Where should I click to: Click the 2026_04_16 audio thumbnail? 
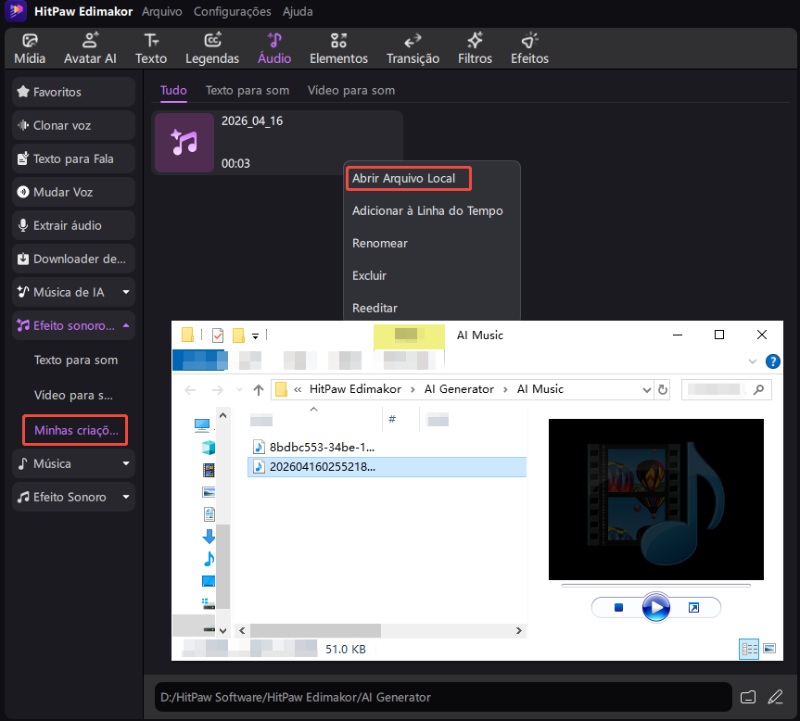pos(184,142)
